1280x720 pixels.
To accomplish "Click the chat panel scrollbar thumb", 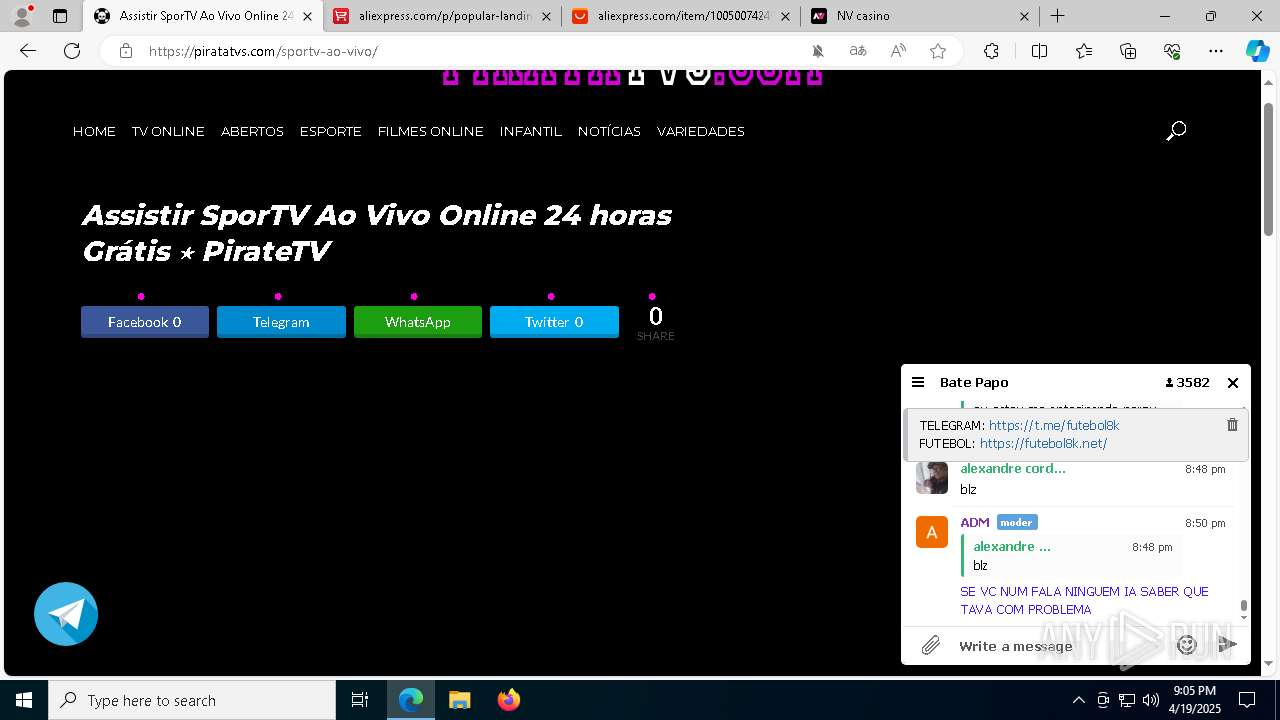I will point(1244,605).
